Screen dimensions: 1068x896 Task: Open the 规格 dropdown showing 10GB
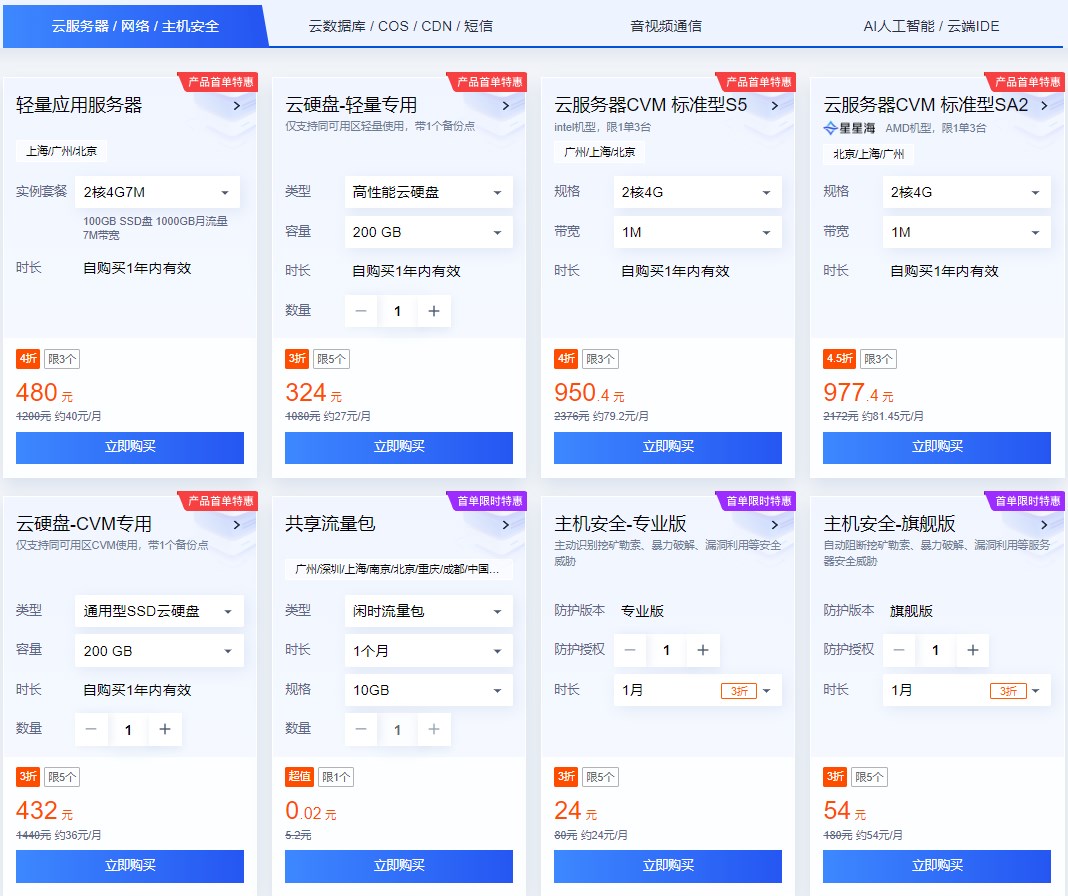click(x=428, y=690)
